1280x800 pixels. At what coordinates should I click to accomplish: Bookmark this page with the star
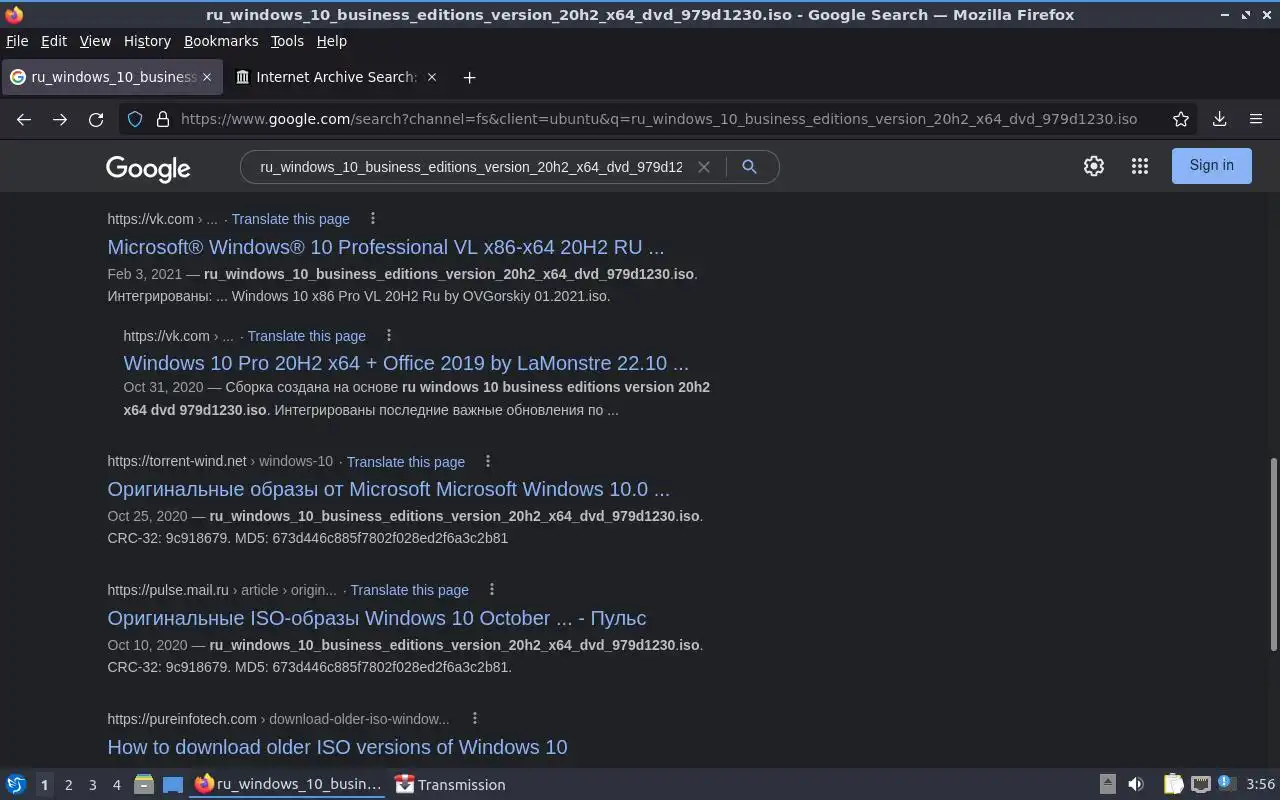pyautogui.click(x=1181, y=119)
